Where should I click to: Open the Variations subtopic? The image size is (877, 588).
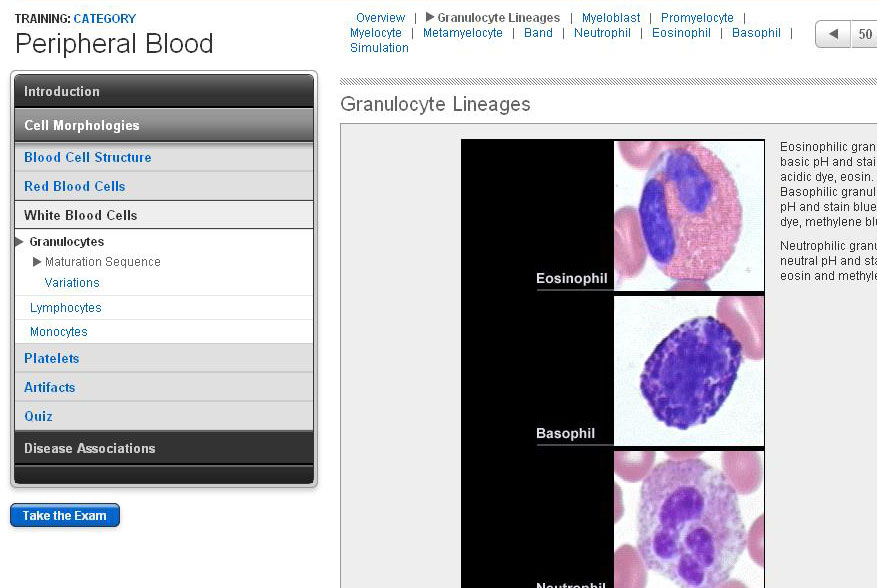[x=72, y=283]
